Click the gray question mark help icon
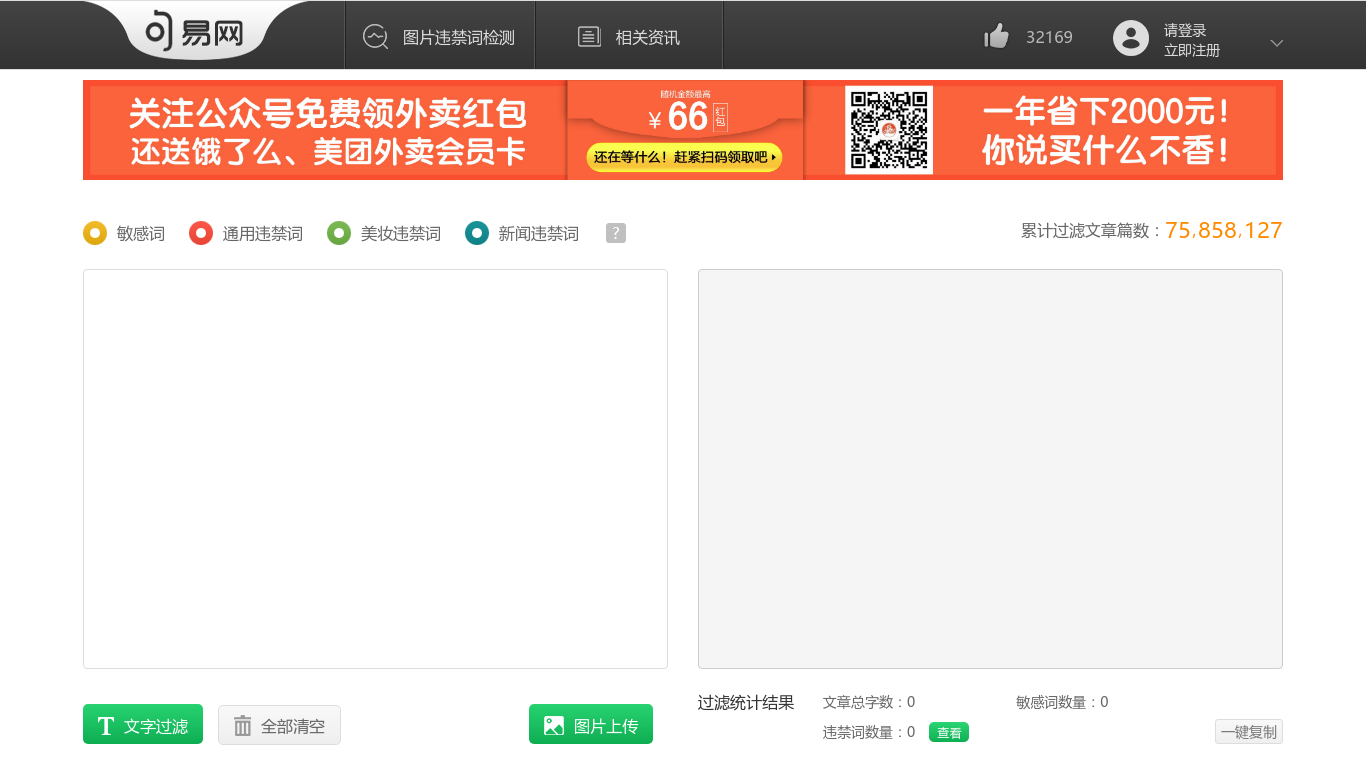This screenshot has height=768, width=1366. click(616, 233)
